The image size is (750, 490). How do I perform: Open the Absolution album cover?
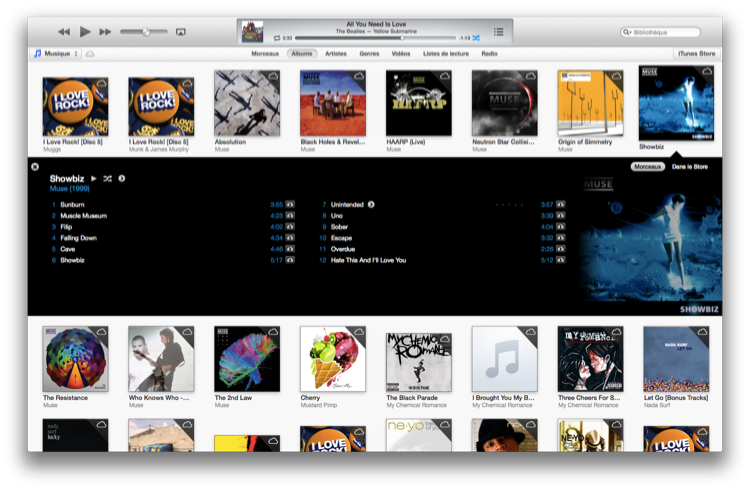247,103
